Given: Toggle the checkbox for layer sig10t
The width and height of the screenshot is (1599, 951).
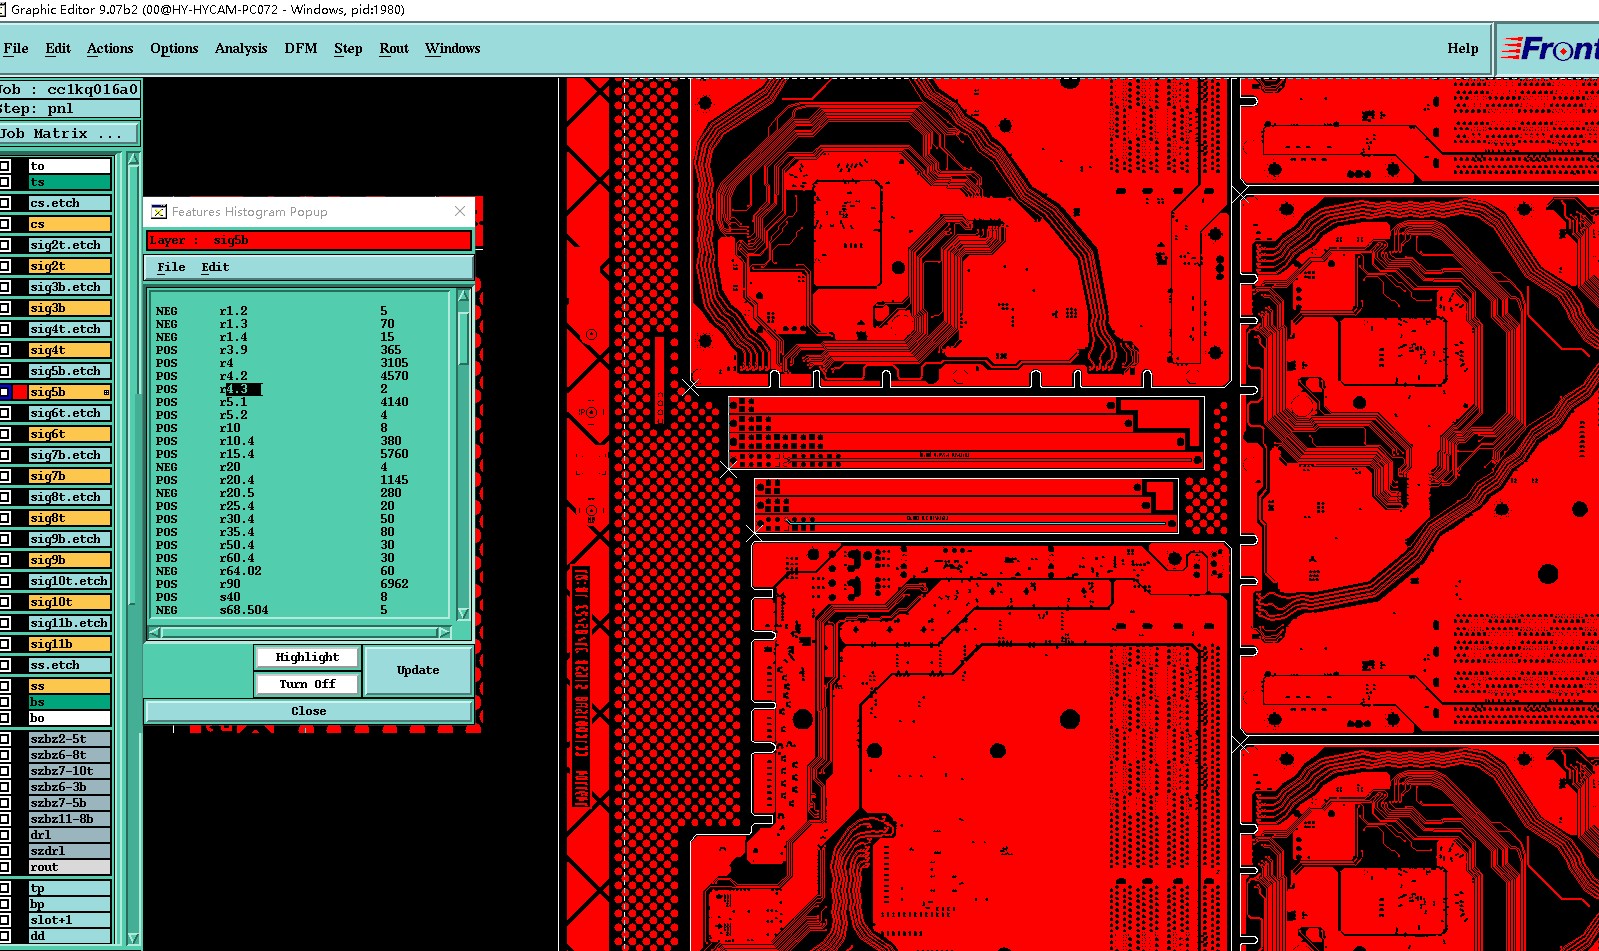Looking at the screenshot, I should 5,602.
